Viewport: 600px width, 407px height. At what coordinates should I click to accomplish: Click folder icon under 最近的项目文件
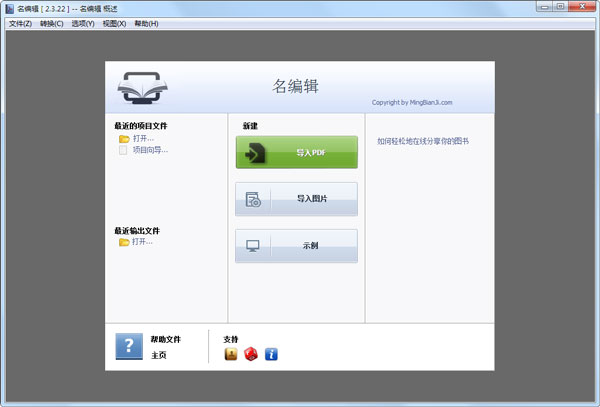coord(124,138)
